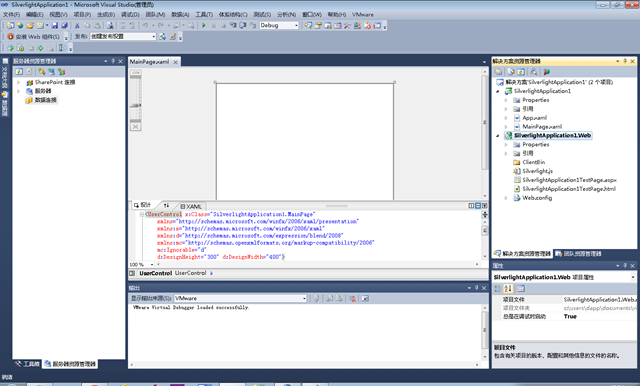
Task: Click the Undo arrow icon
Action: click(145, 25)
